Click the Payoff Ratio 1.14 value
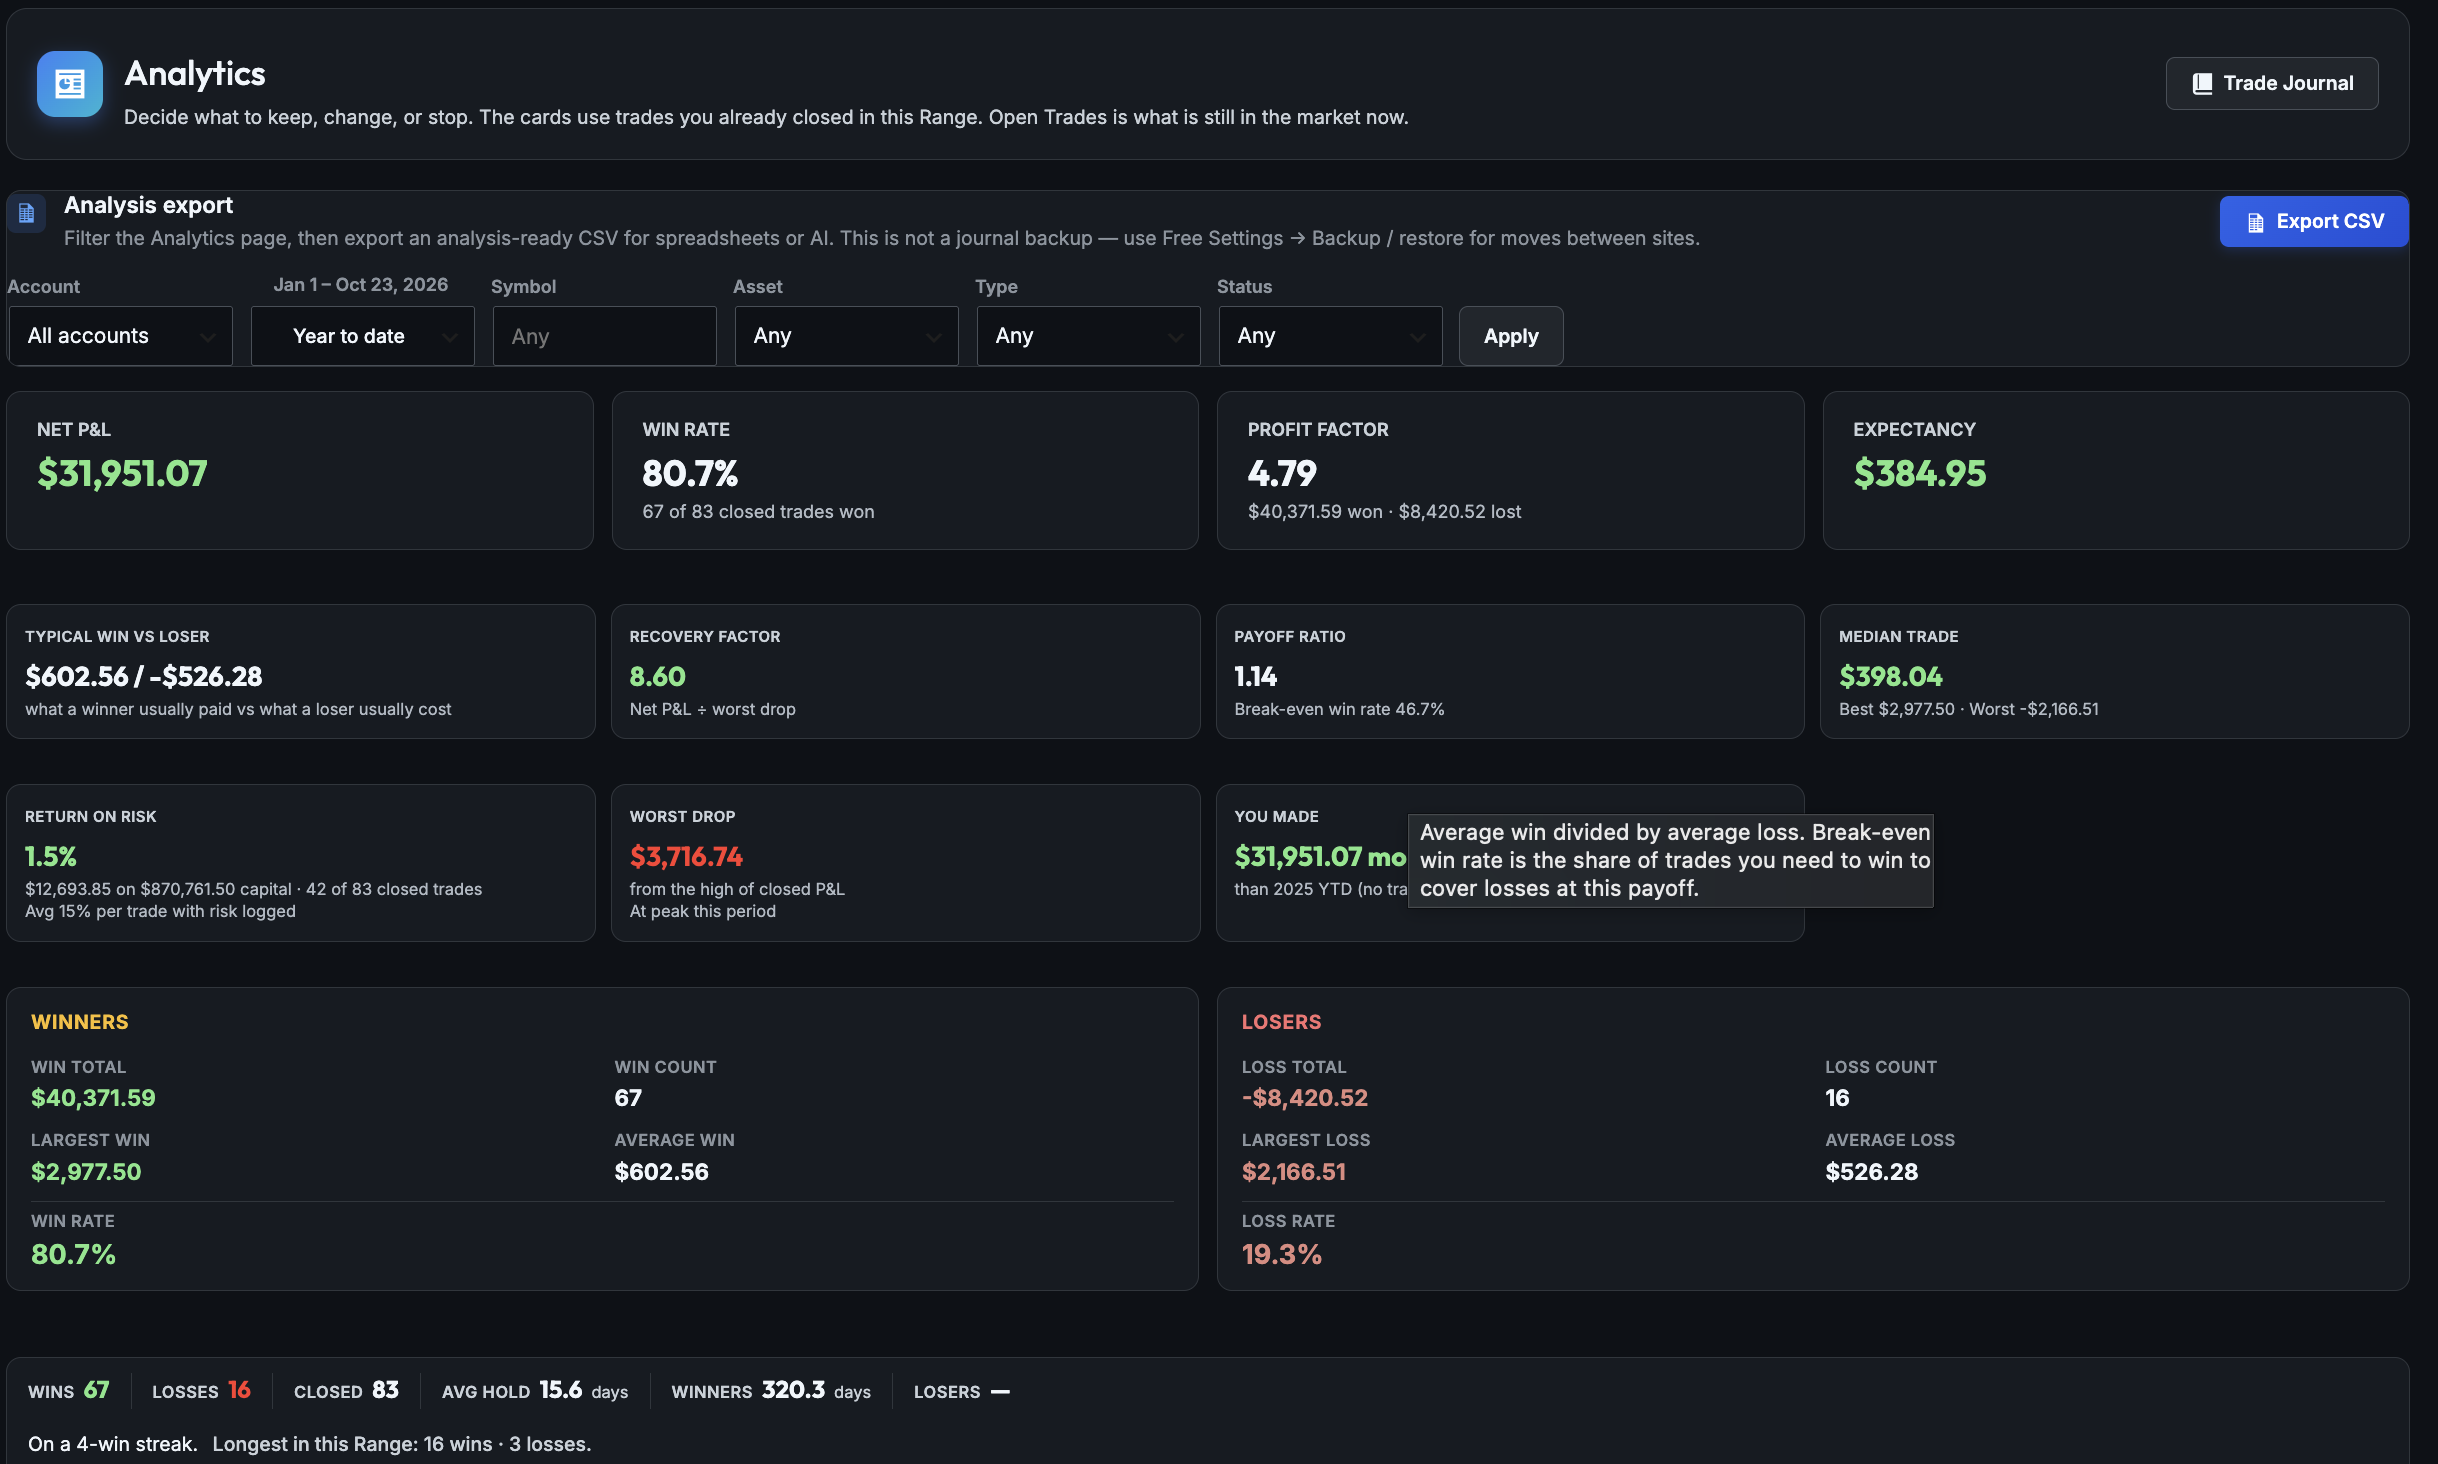This screenshot has width=2438, height=1464. click(1256, 676)
